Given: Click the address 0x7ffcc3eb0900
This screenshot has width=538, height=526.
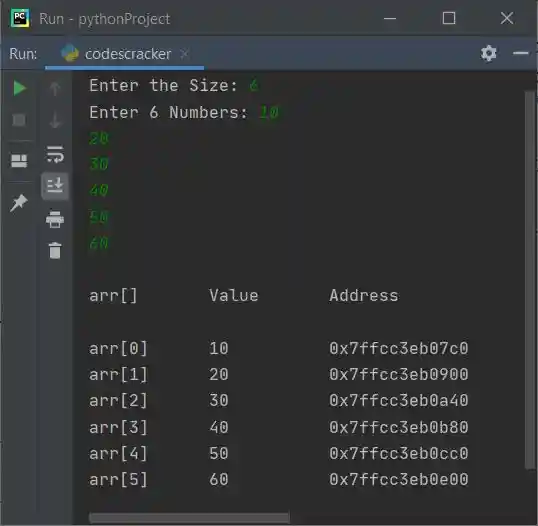Looking at the screenshot, I should 399,374.
